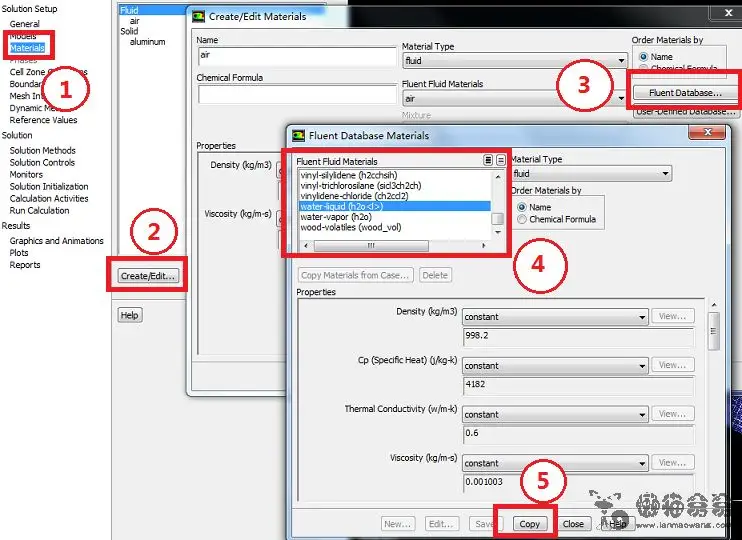This screenshot has width=742, height=540.
Task: Select Chemical Formula radio in Fluent Database Materials
Action: coord(522,219)
